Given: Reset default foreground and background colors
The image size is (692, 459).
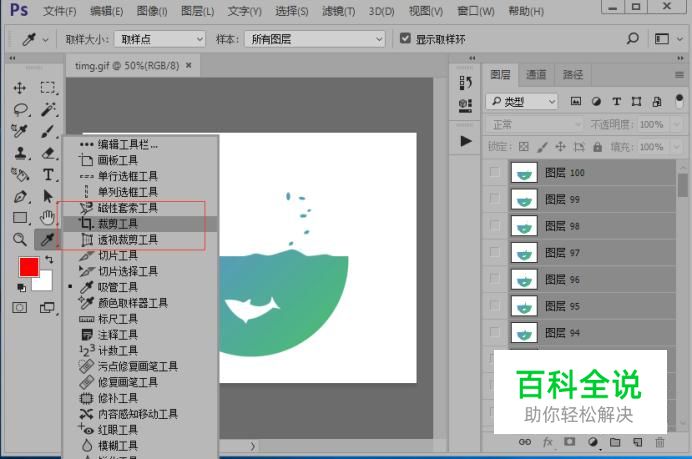Looking at the screenshot, I should (21, 288).
